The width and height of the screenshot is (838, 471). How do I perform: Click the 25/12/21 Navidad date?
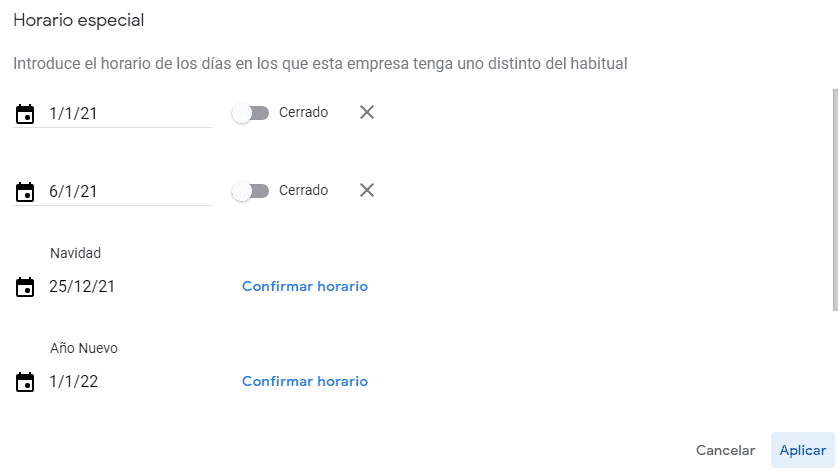[x=82, y=287]
